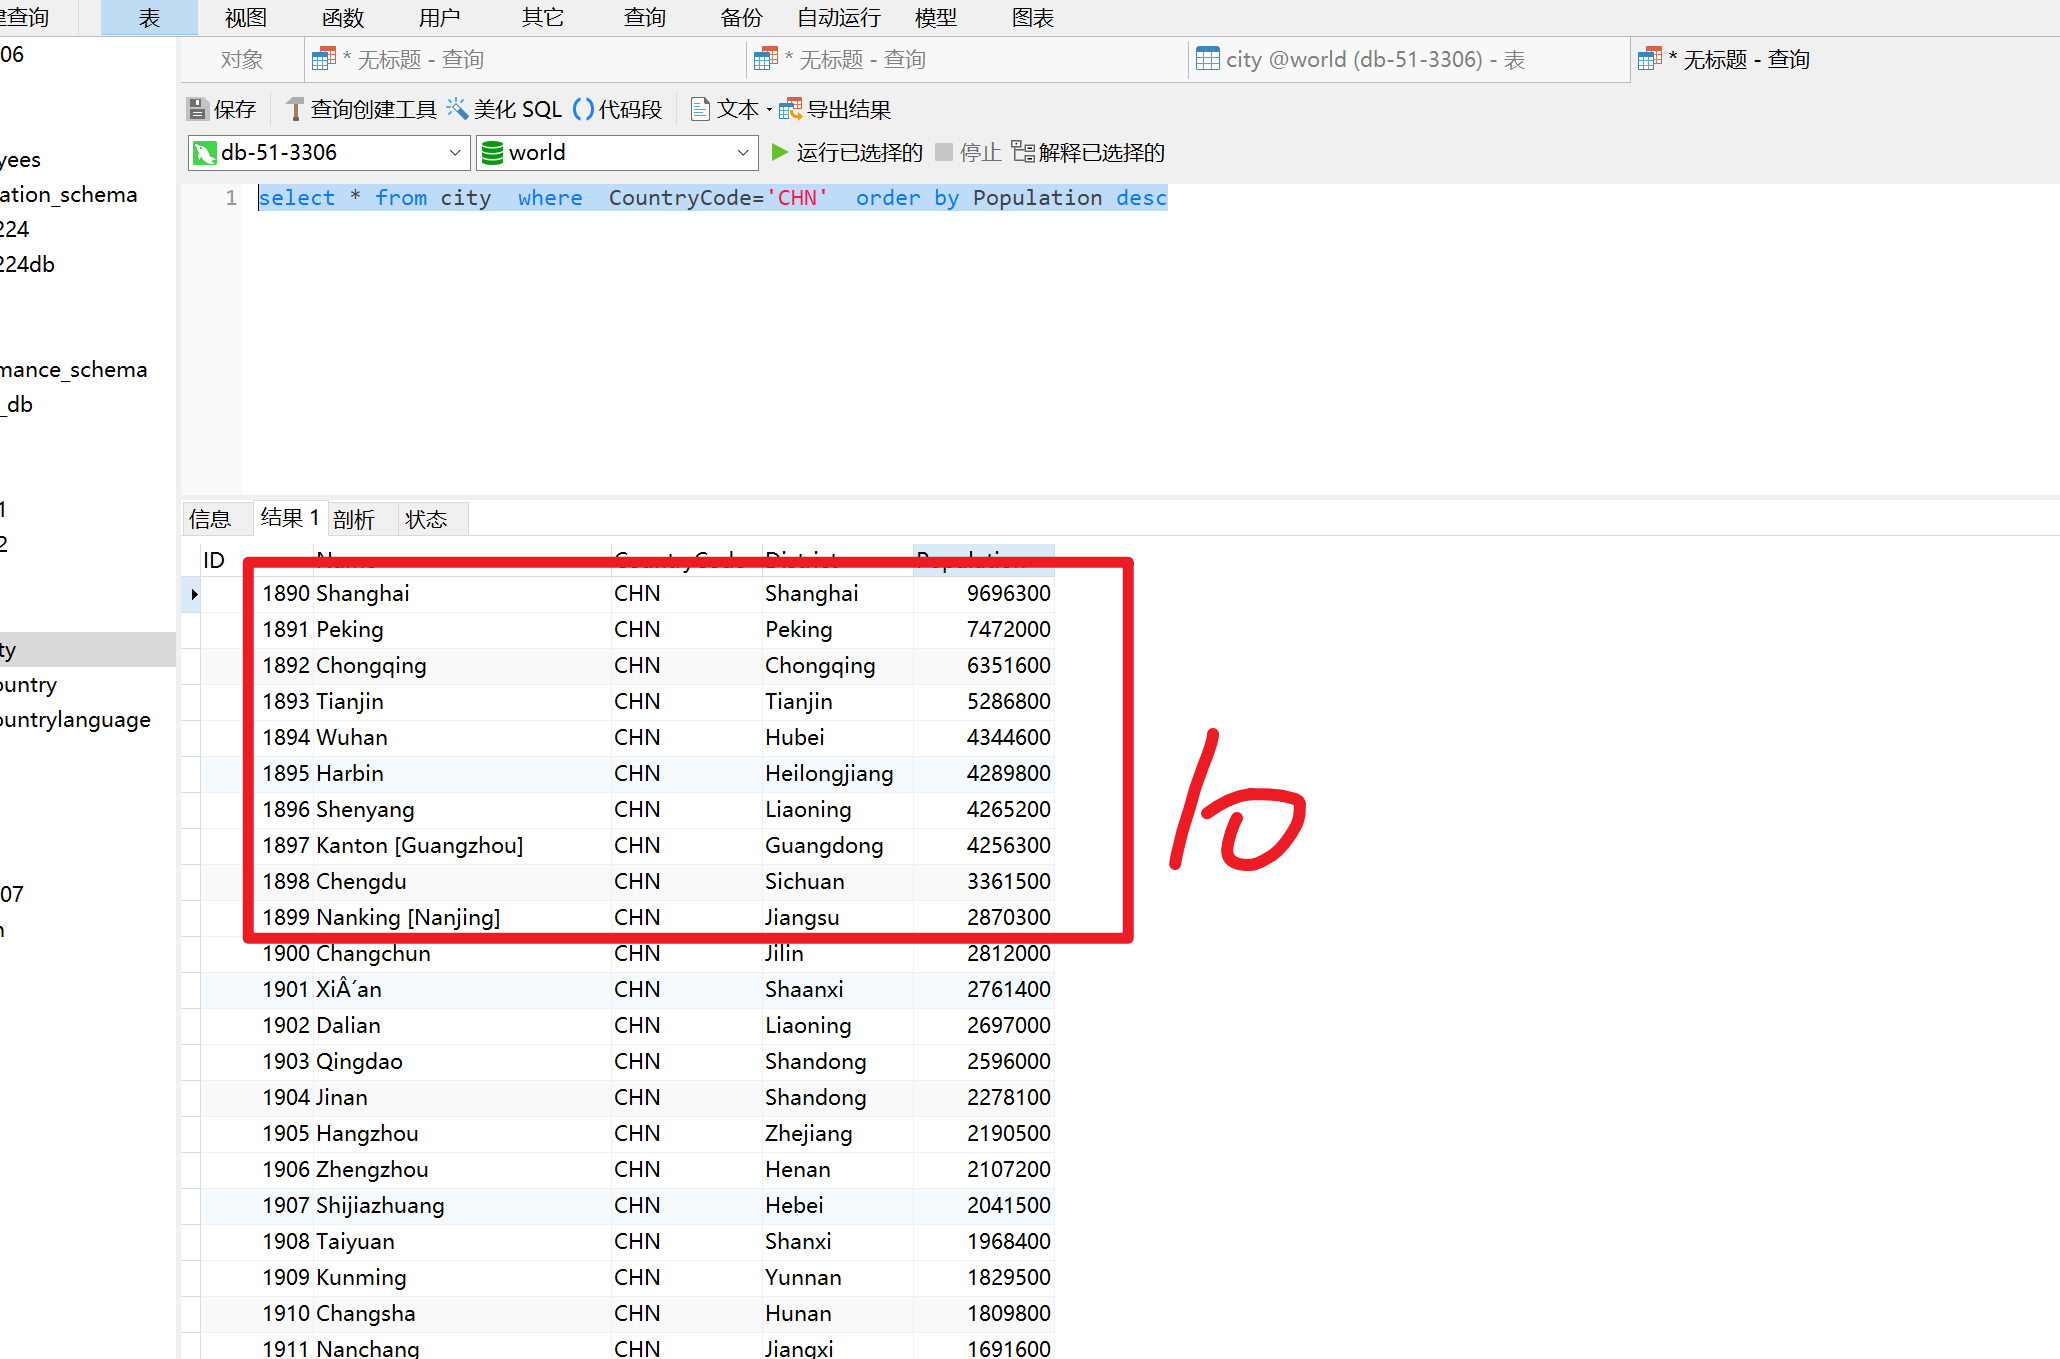The image size is (2060, 1359).
Task: Expand the Text button dropdown arrow
Action: 769,110
